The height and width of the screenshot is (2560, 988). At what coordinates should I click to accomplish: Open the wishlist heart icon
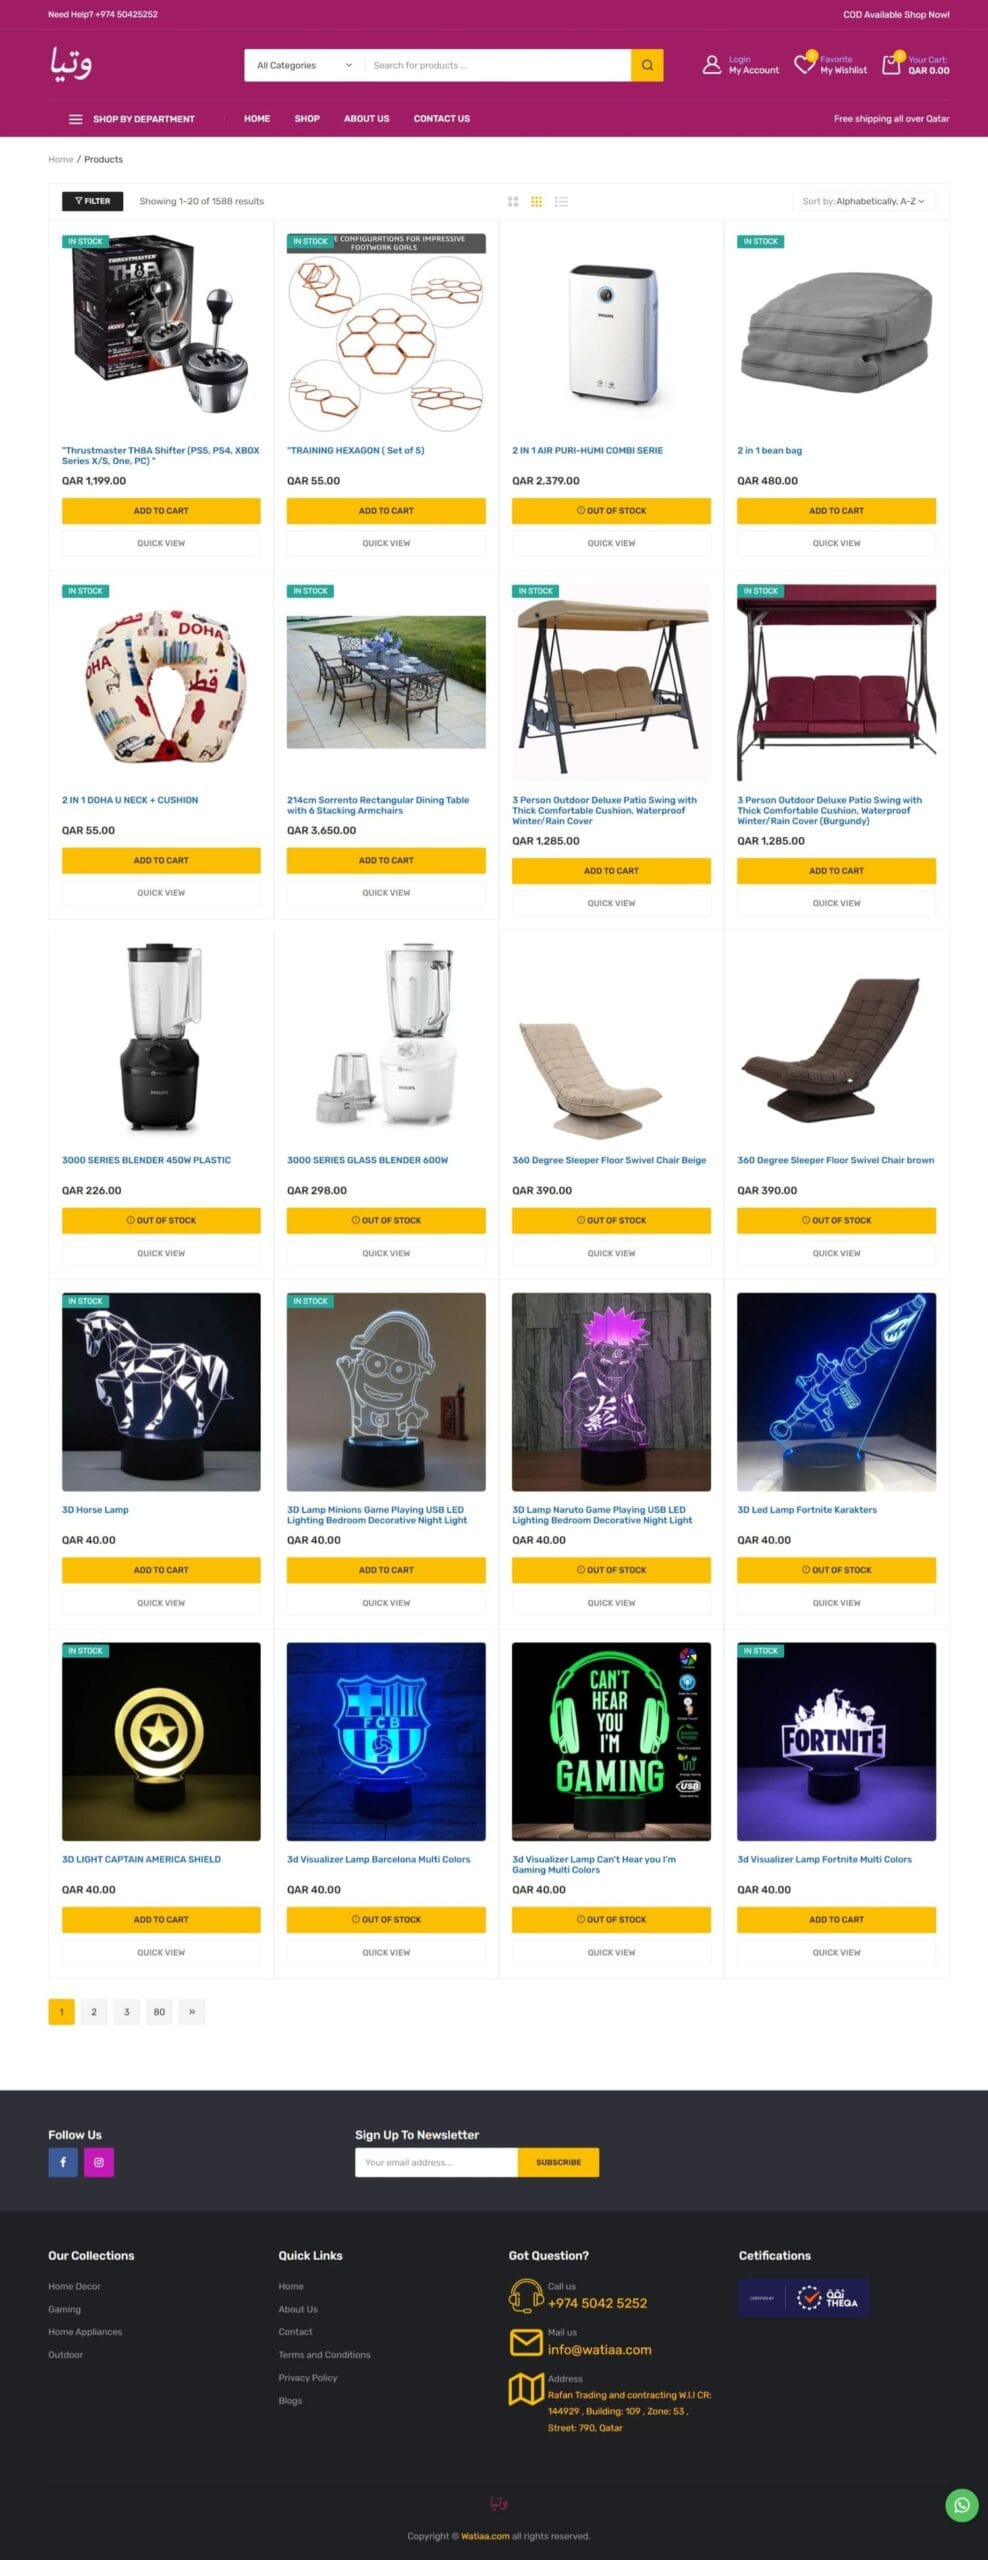pyautogui.click(x=804, y=64)
